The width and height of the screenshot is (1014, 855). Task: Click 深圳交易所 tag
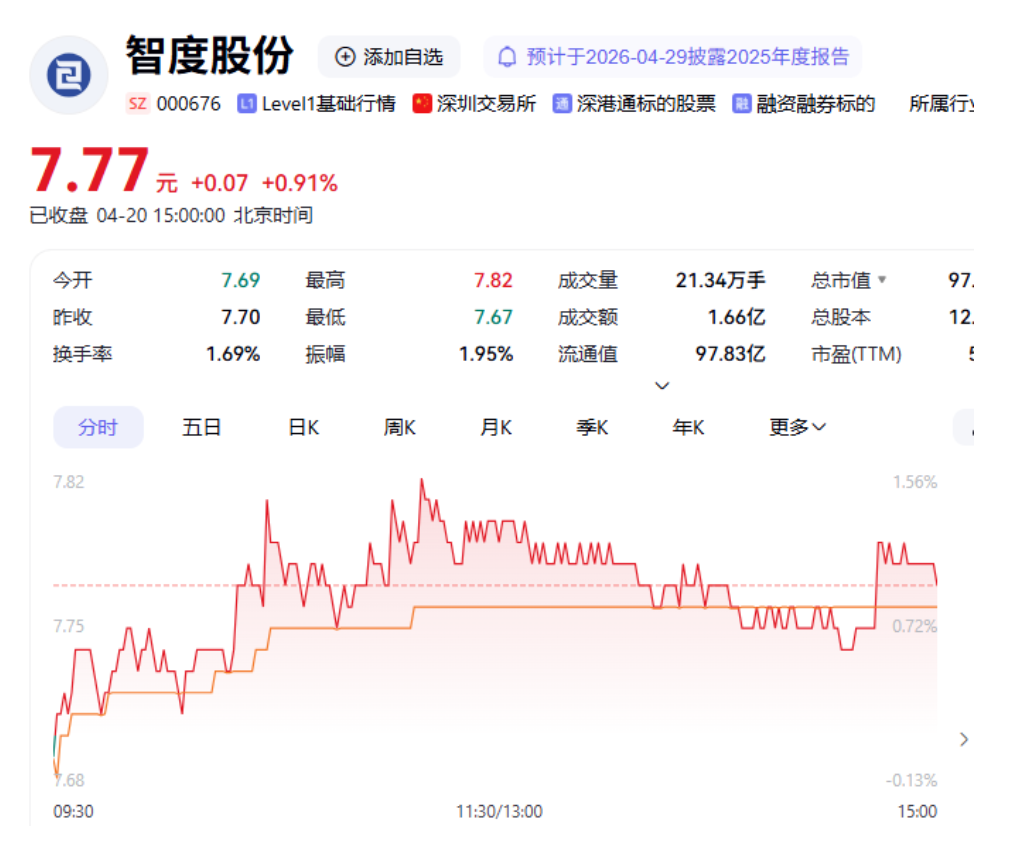pyautogui.click(x=486, y=103)
